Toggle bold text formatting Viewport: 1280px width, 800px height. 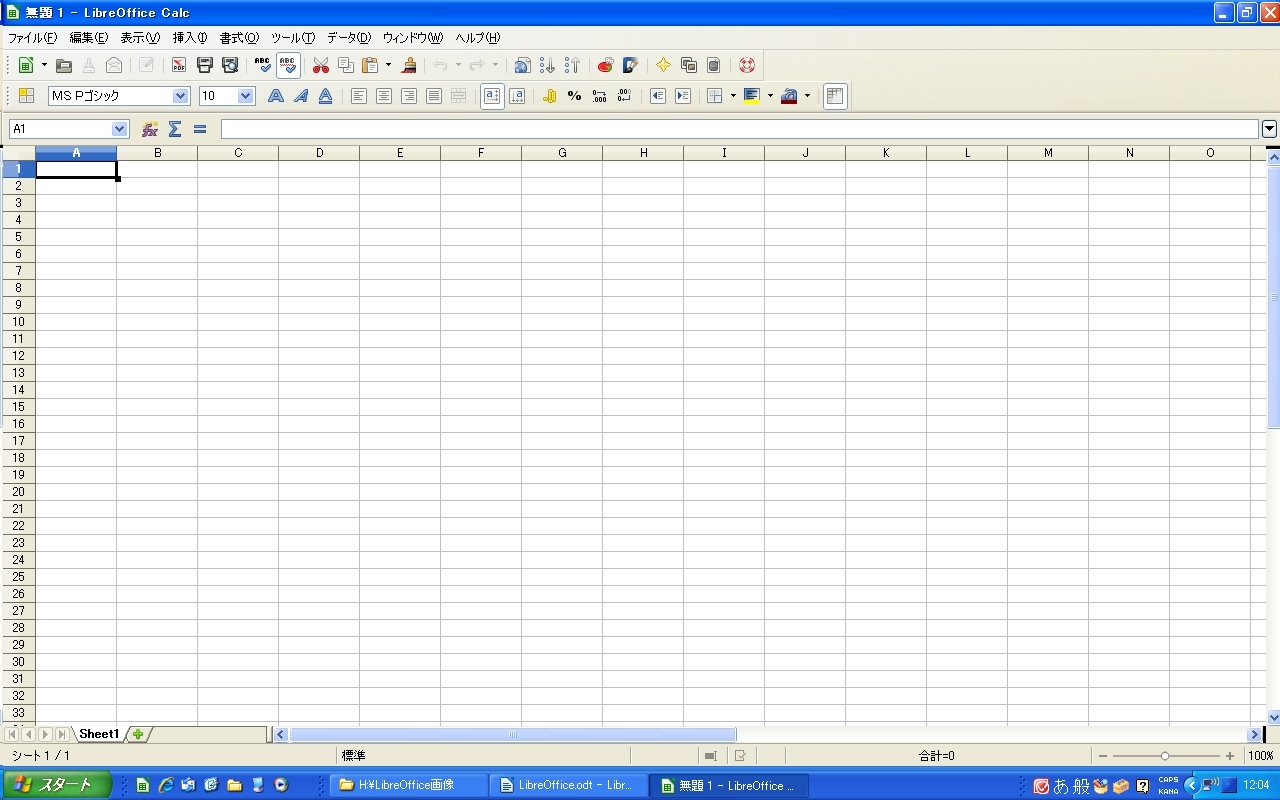(276, 96)
